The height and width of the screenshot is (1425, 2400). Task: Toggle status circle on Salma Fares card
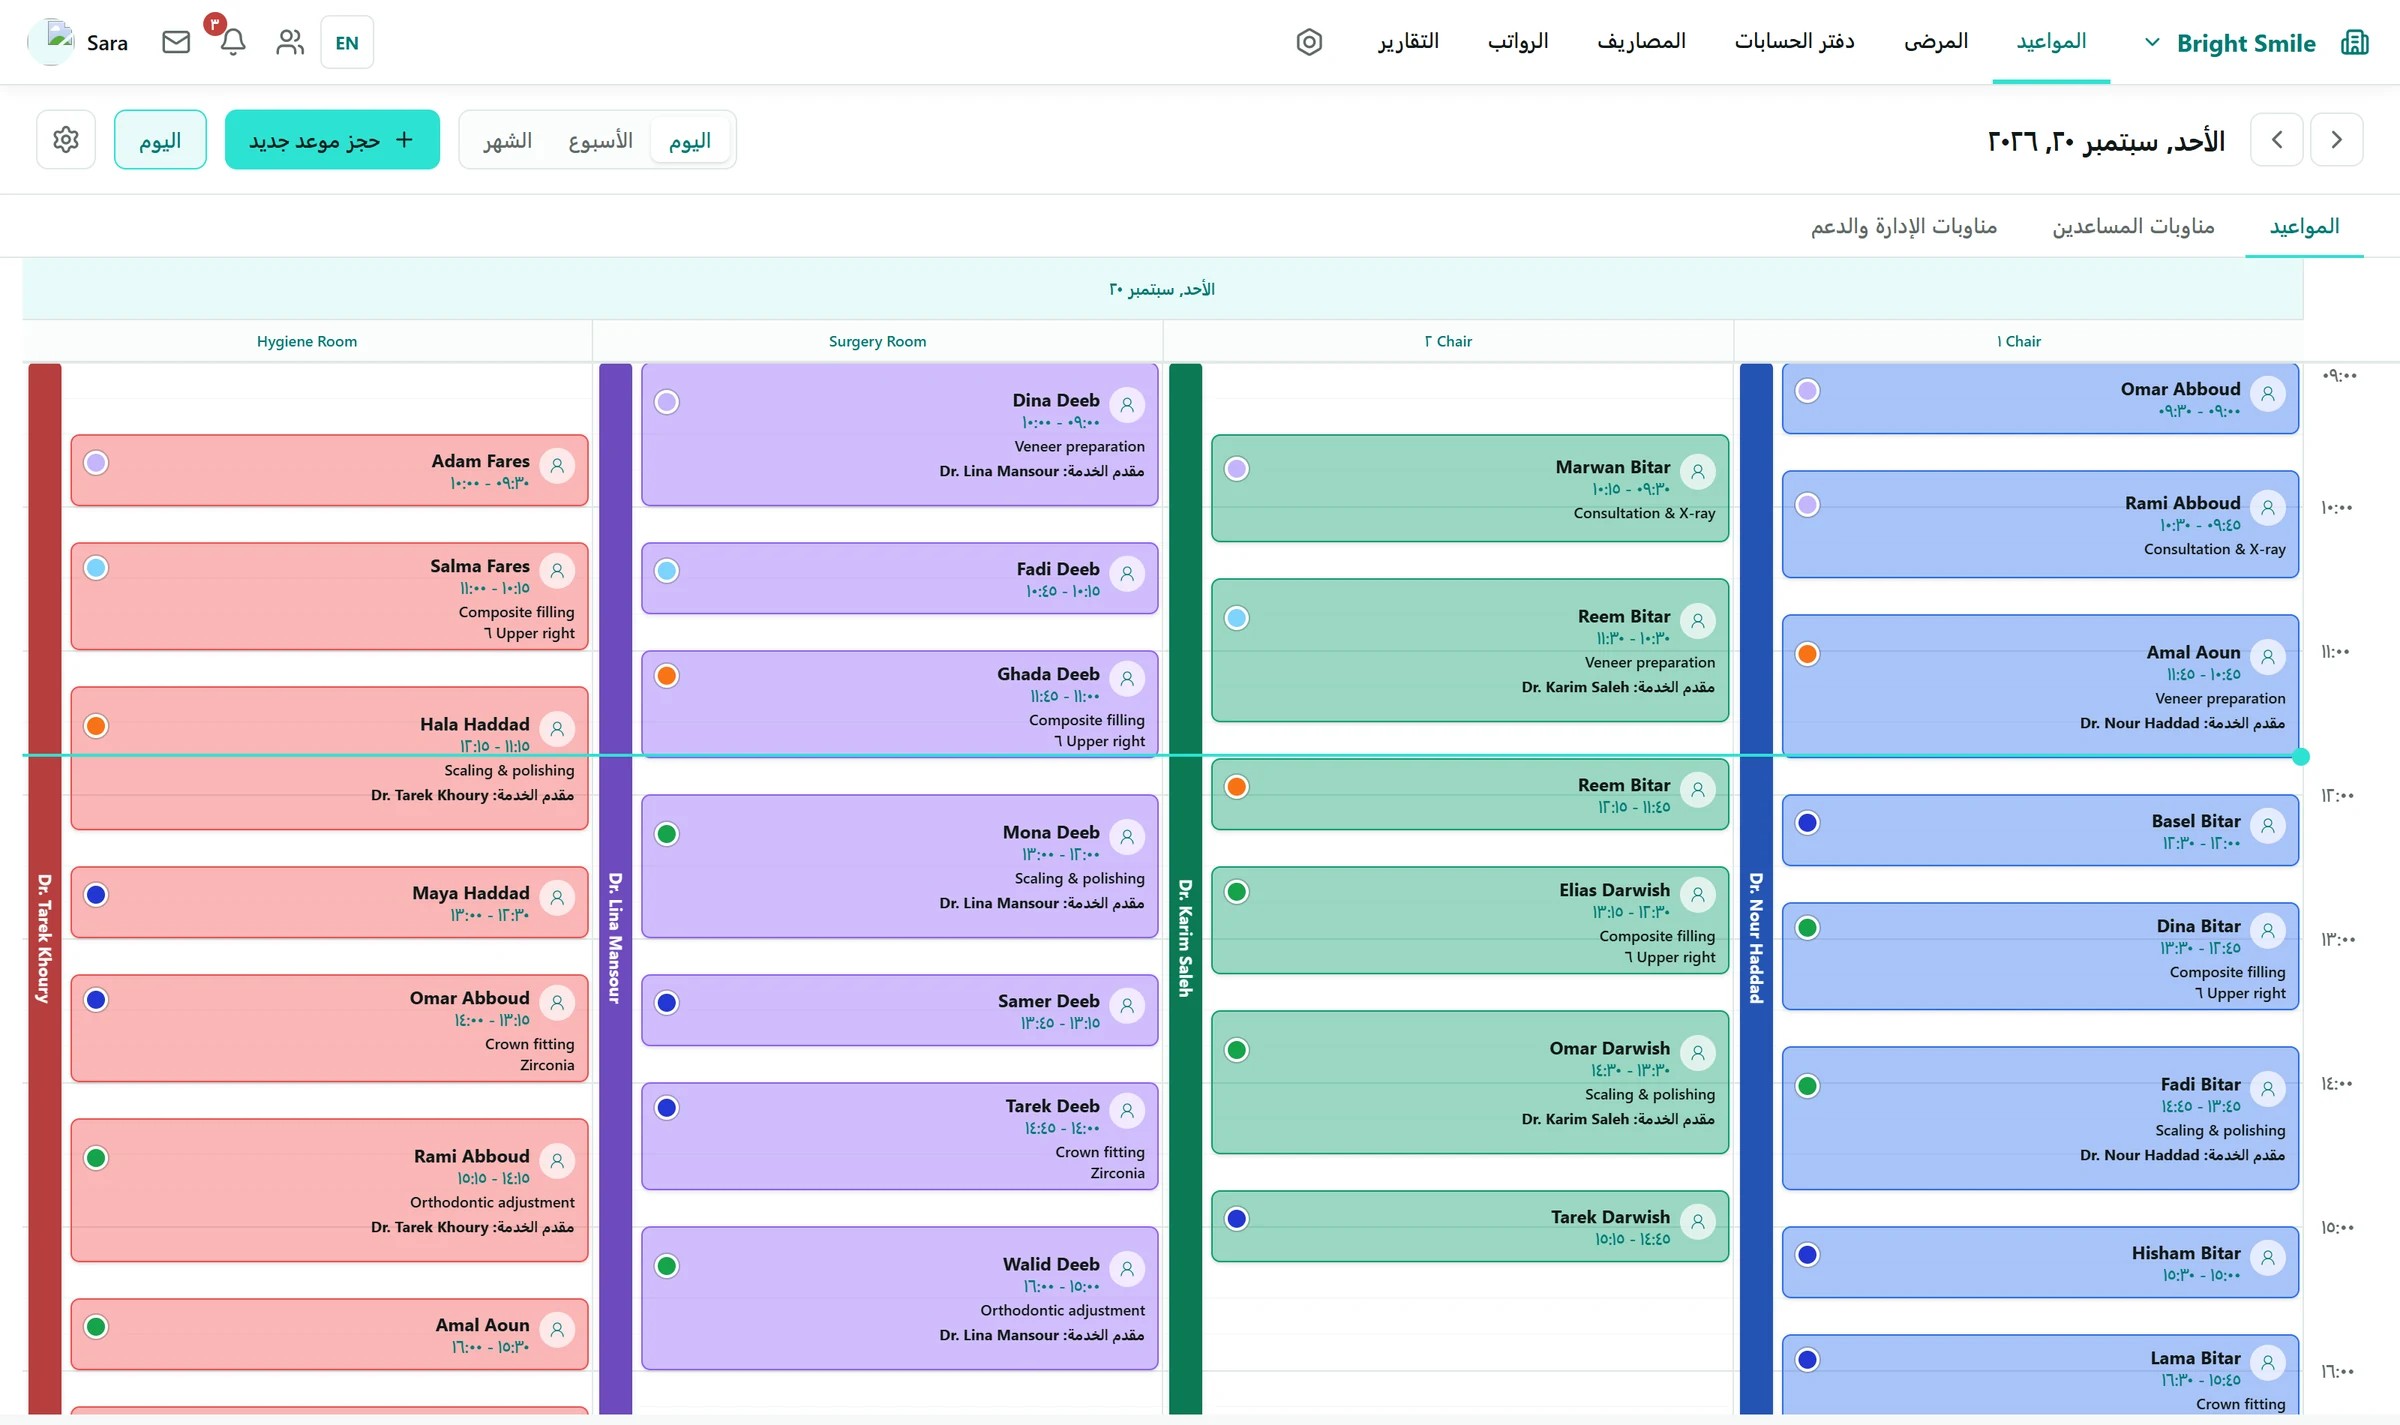click(x=96, y=568)
